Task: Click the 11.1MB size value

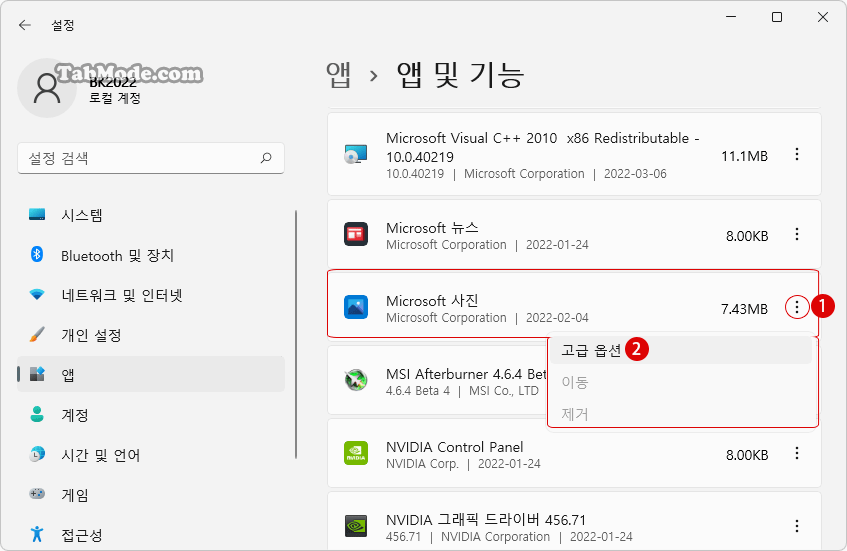Action: (744, 156)
